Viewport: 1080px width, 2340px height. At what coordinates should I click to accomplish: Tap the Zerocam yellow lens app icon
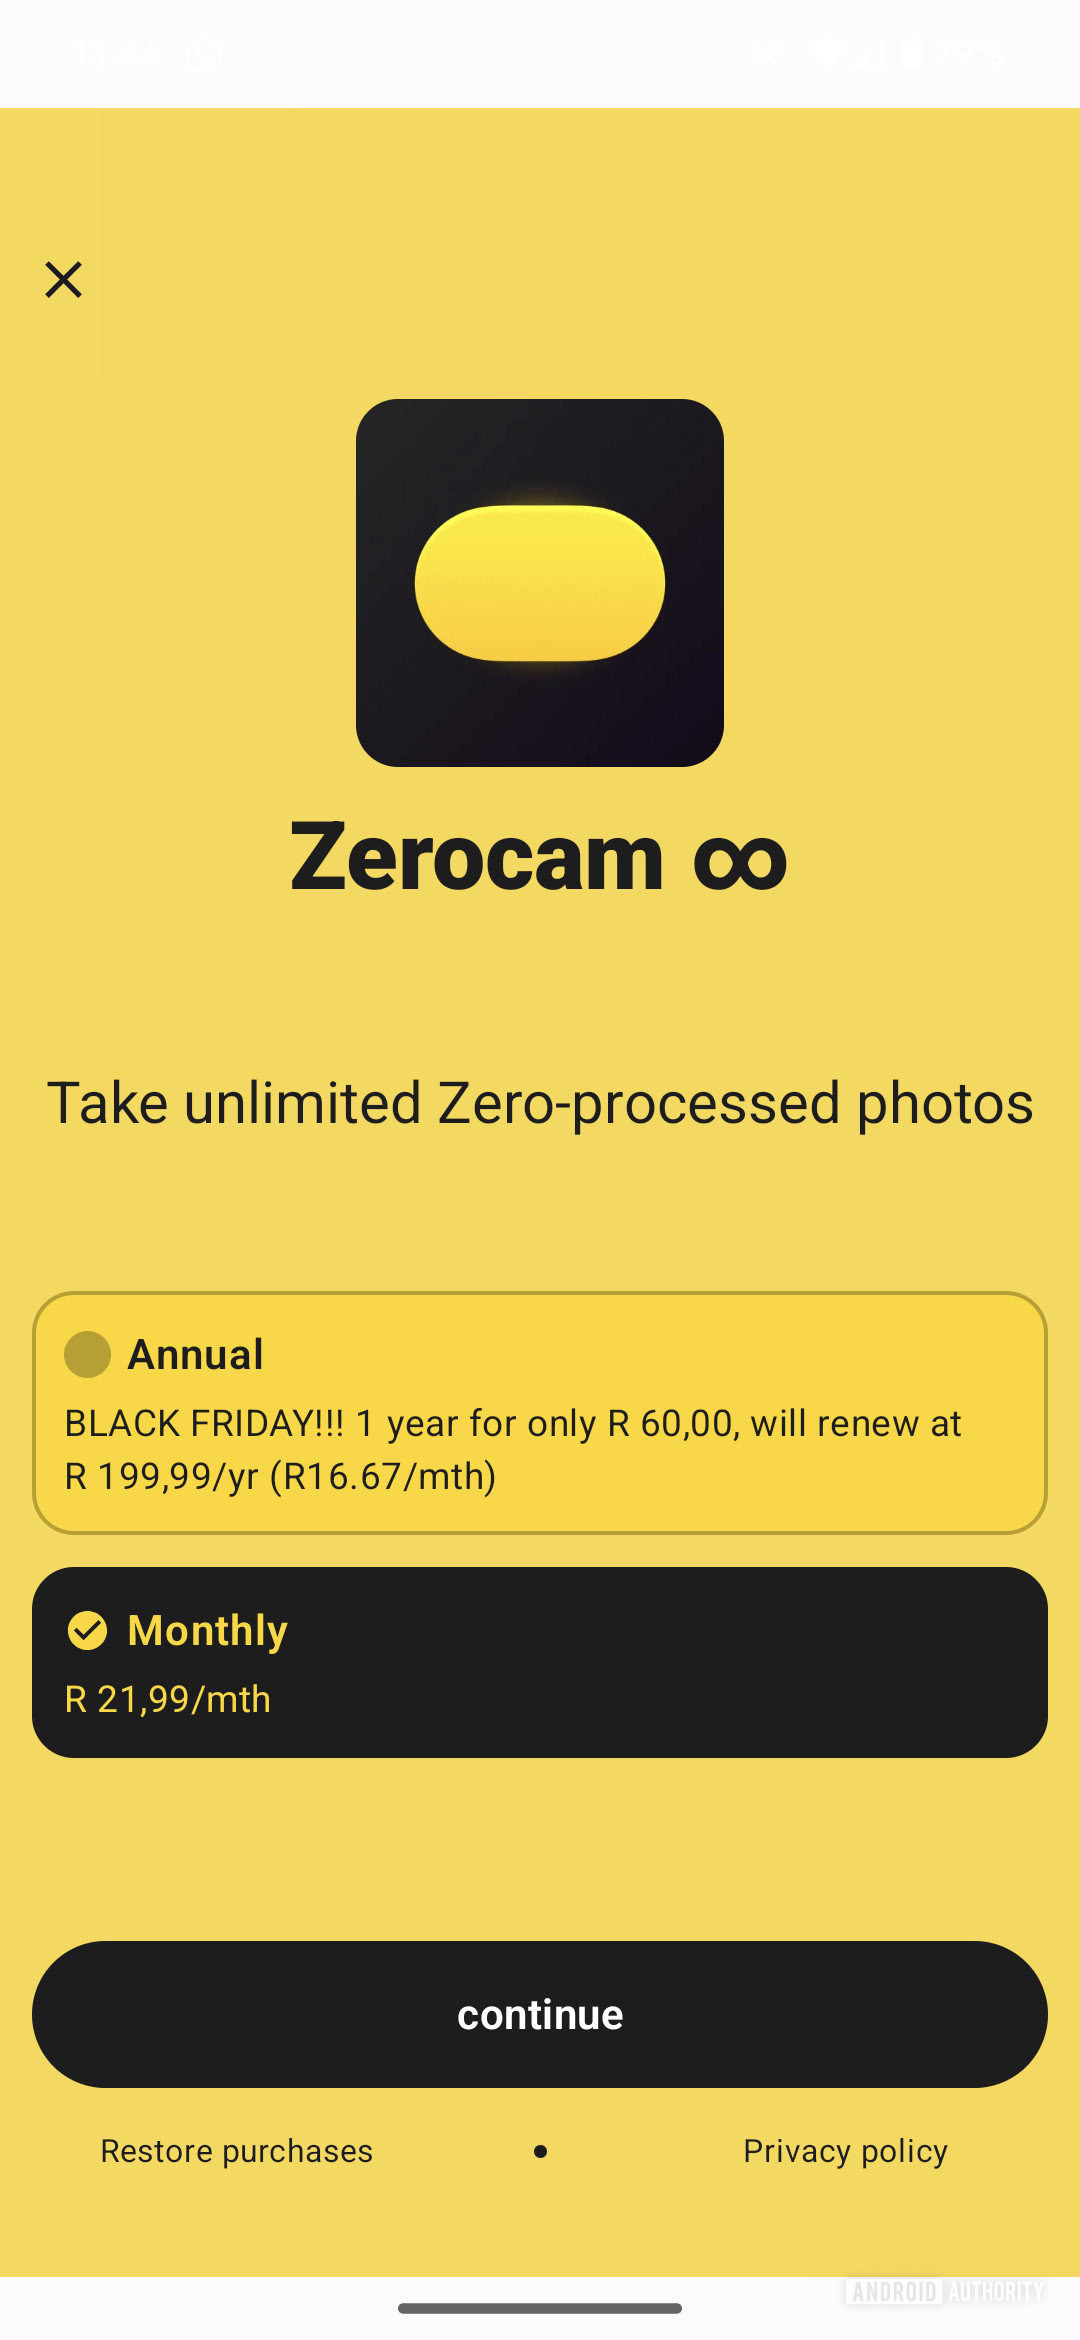[540, 583]
